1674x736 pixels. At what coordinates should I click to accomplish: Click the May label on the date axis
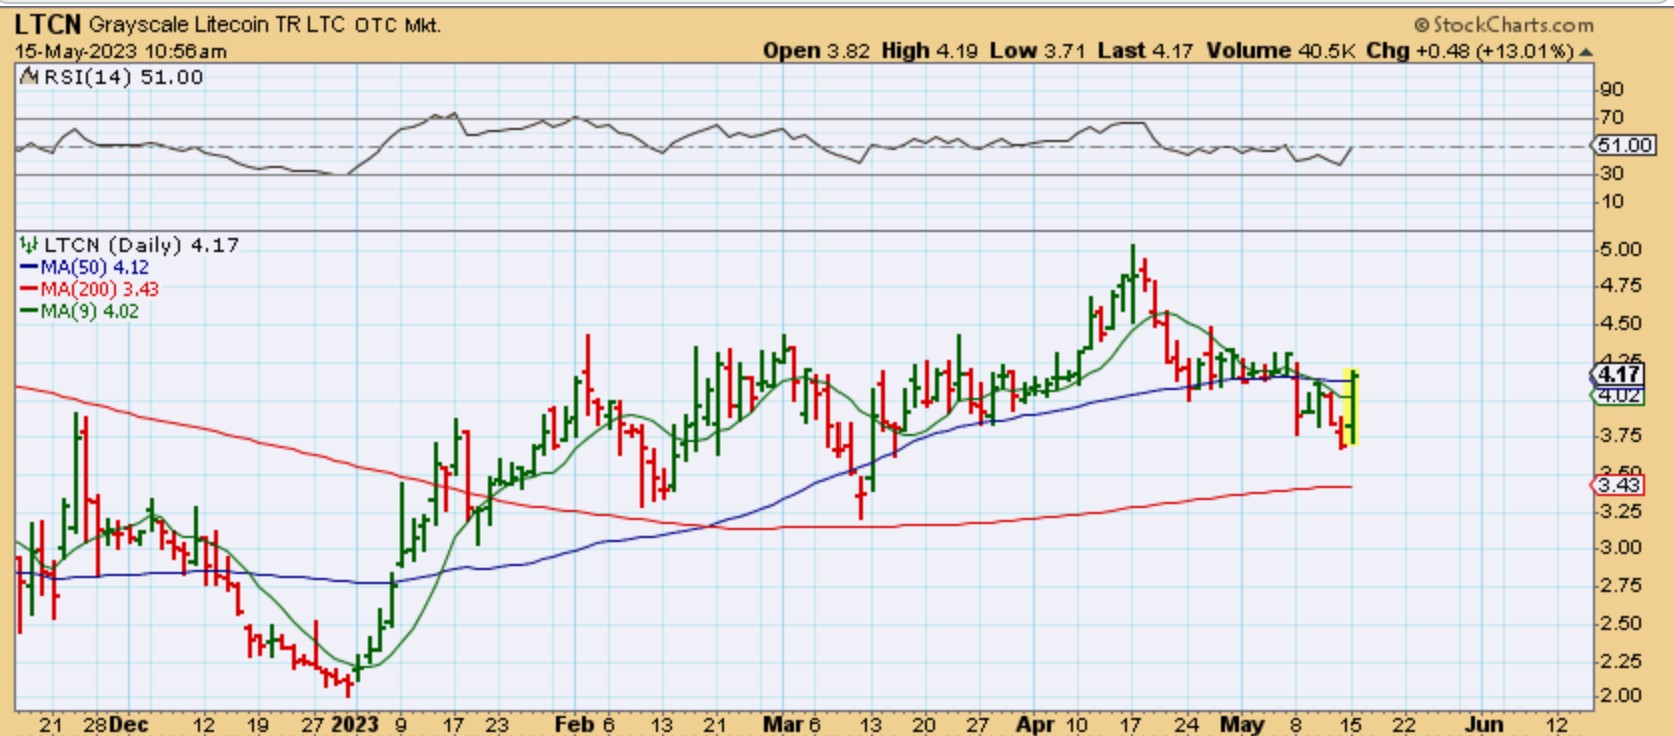point(1243,724)
